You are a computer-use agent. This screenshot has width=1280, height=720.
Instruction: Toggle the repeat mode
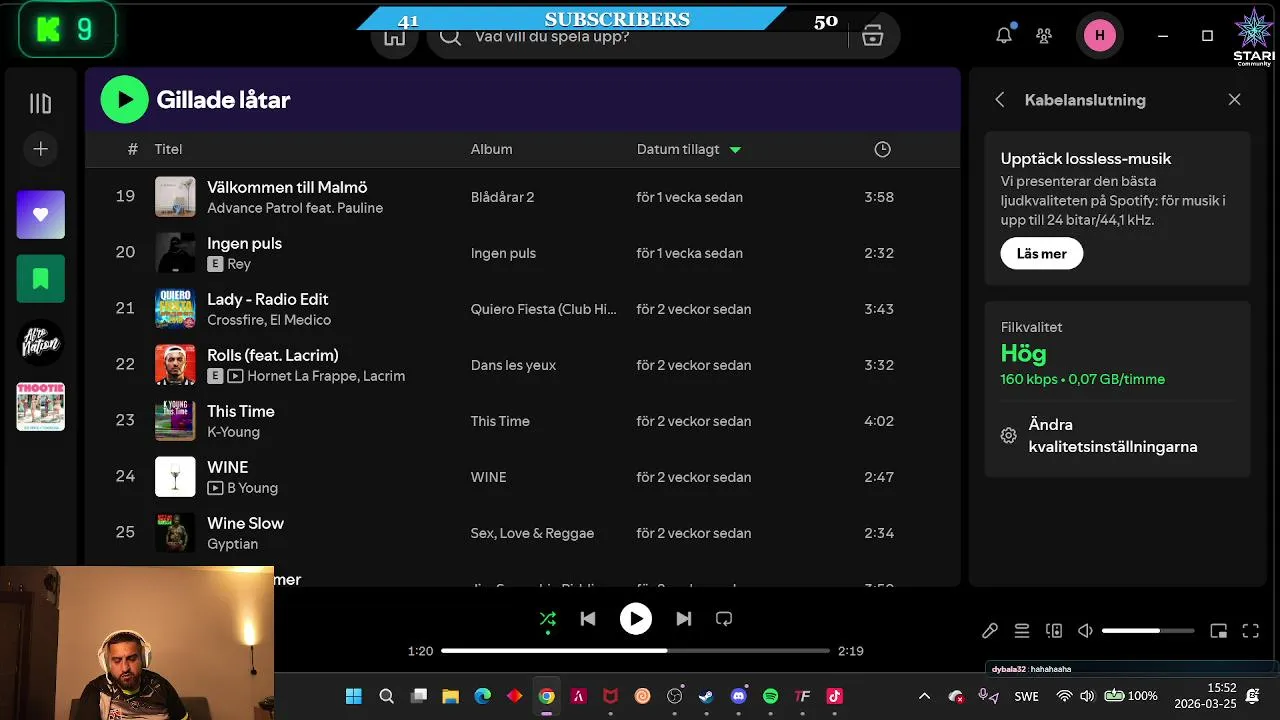pos(724,619)
